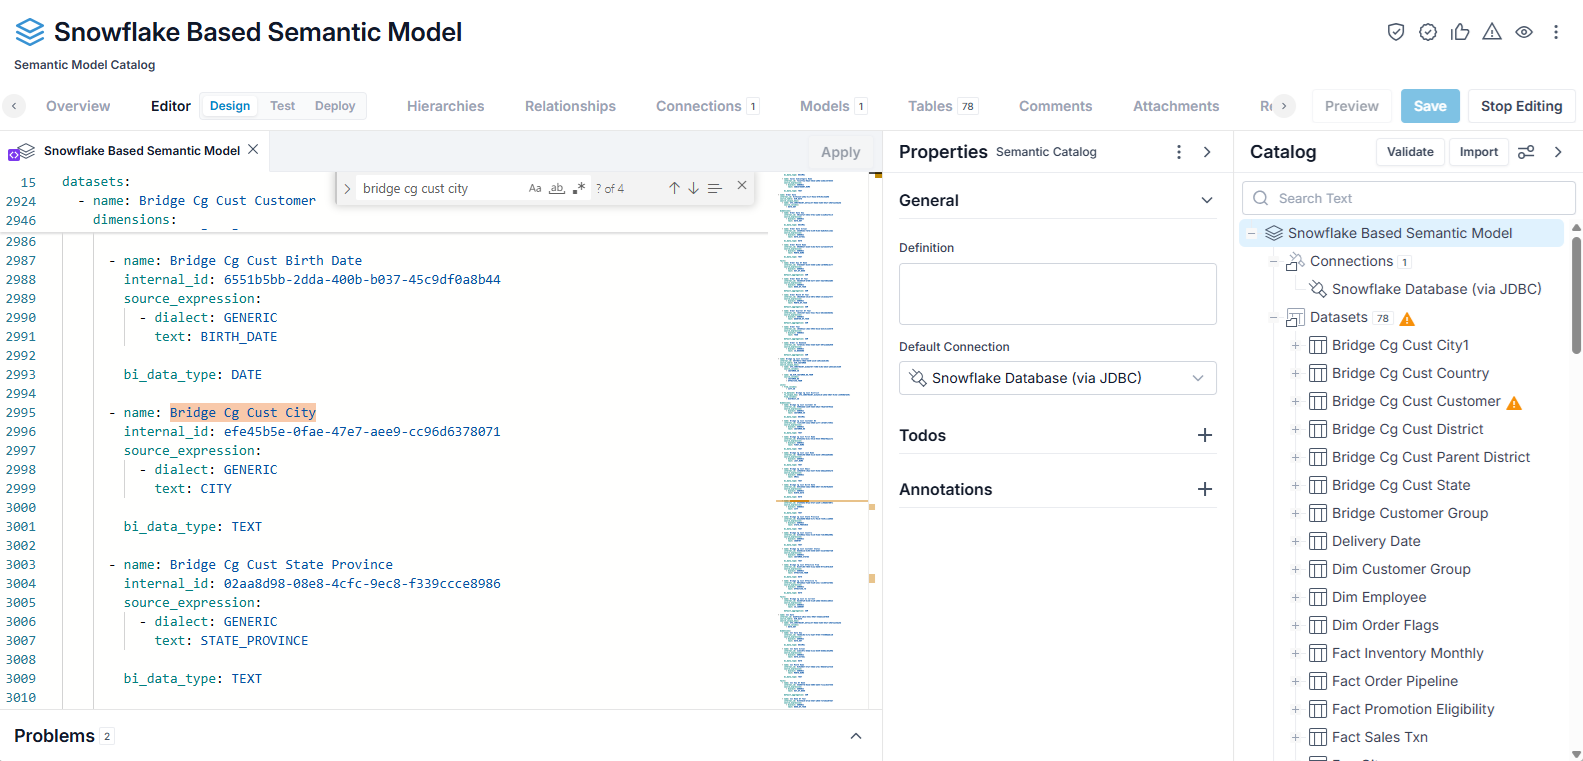Go to previous find match

[x=674, y=188]
